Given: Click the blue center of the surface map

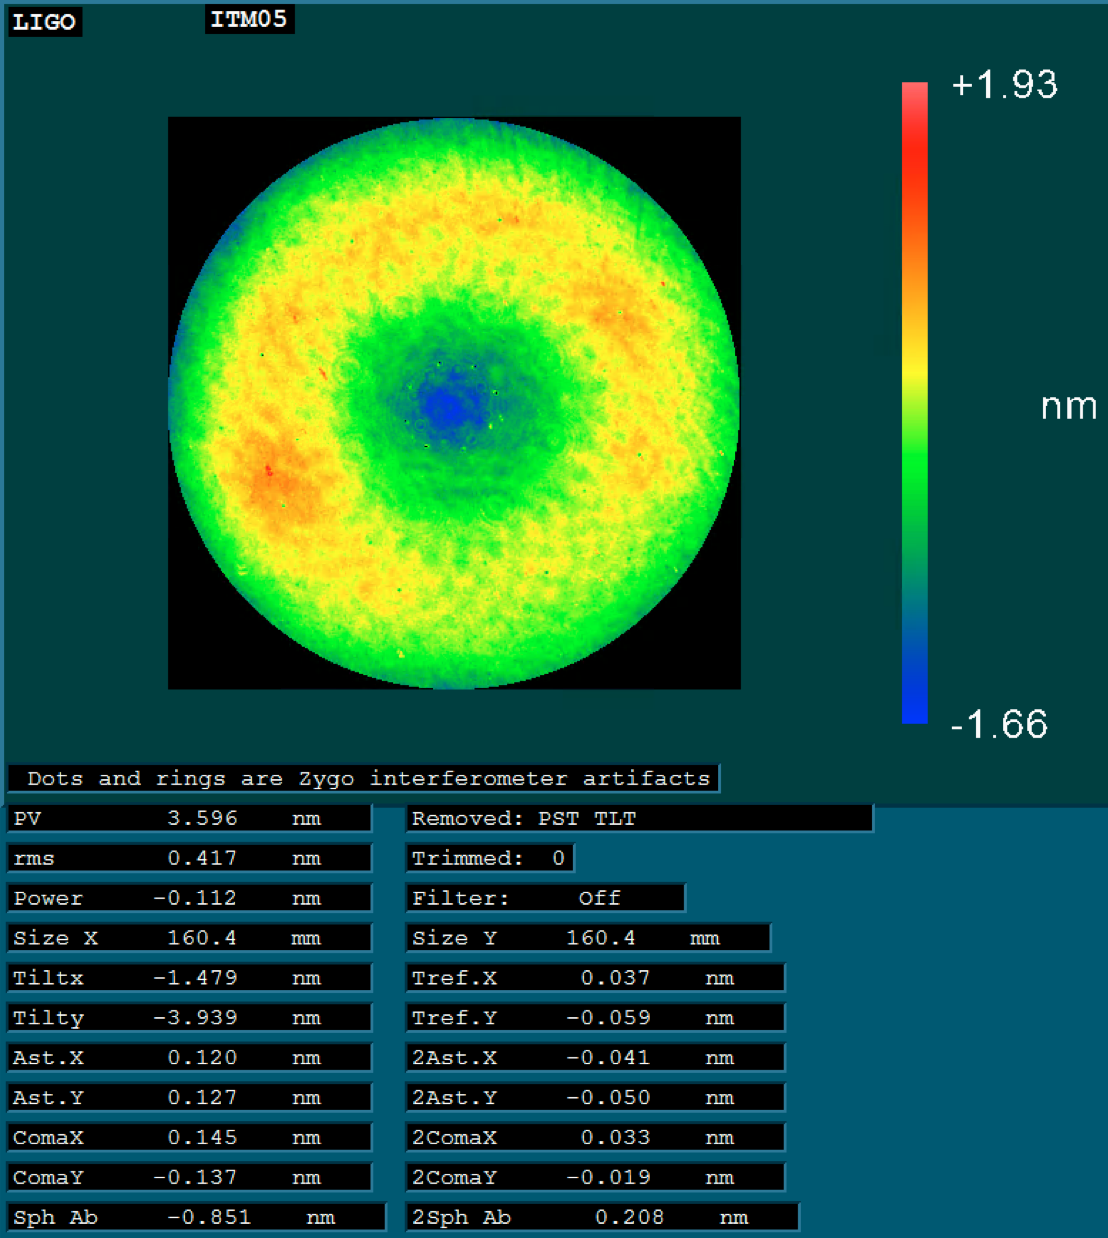Looking at the screenshot, I should pyautogui.click(x=445, y=406).
